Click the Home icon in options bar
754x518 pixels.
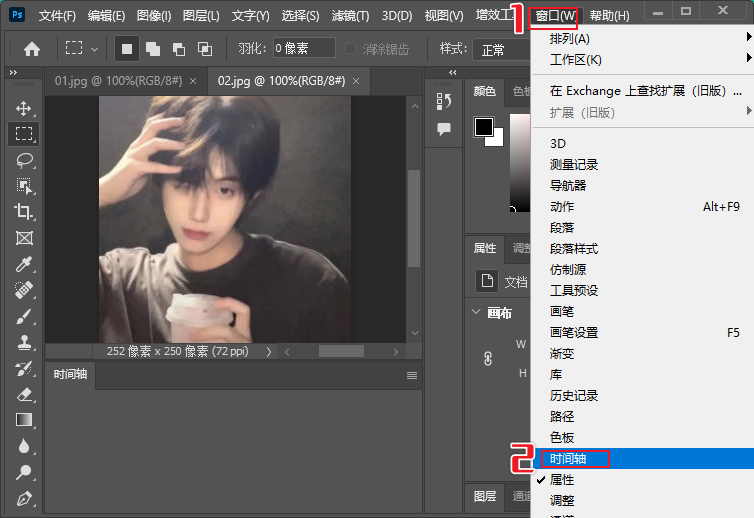pos(32,49)
